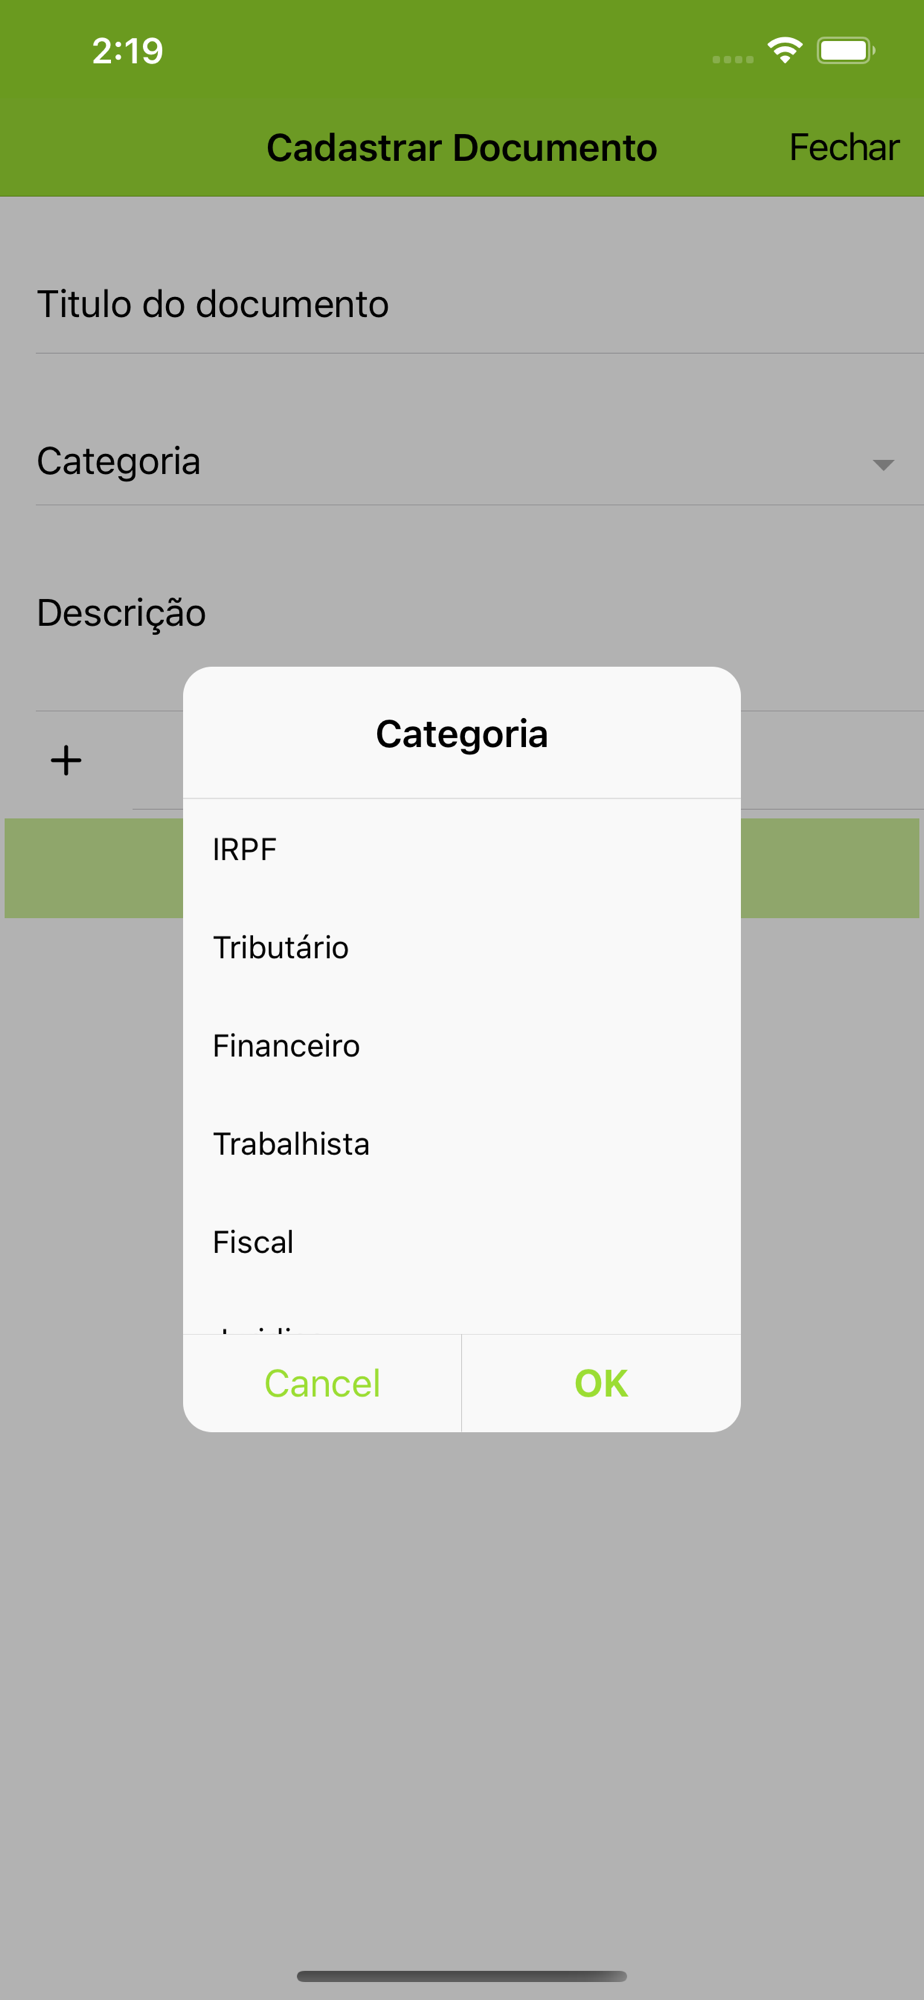Tap the cellular signal dots
924x2000 pixels.
tap(732, 60)
